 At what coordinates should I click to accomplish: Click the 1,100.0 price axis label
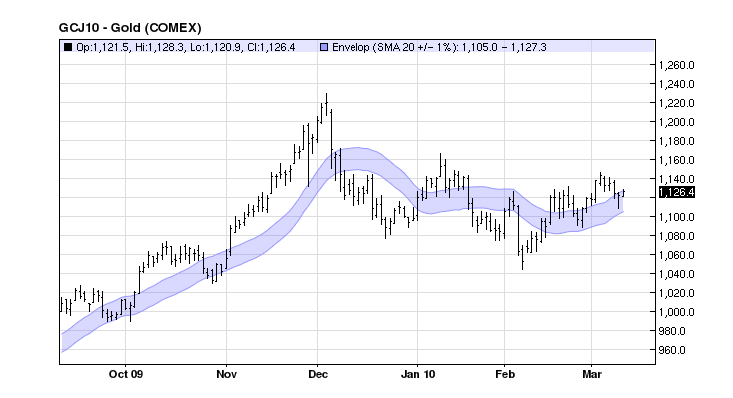click(x=676, y=217)
